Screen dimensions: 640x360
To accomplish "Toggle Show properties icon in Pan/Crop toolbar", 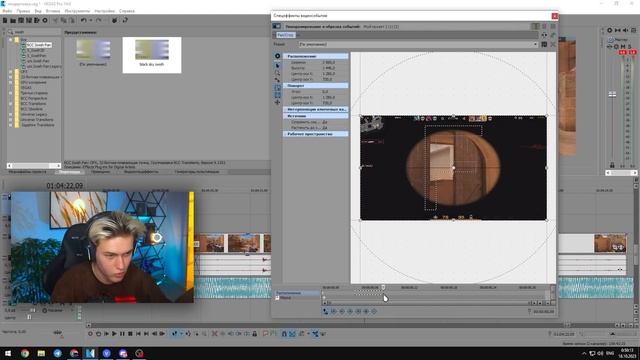I will pyautogui.click(x=278, y=56).
